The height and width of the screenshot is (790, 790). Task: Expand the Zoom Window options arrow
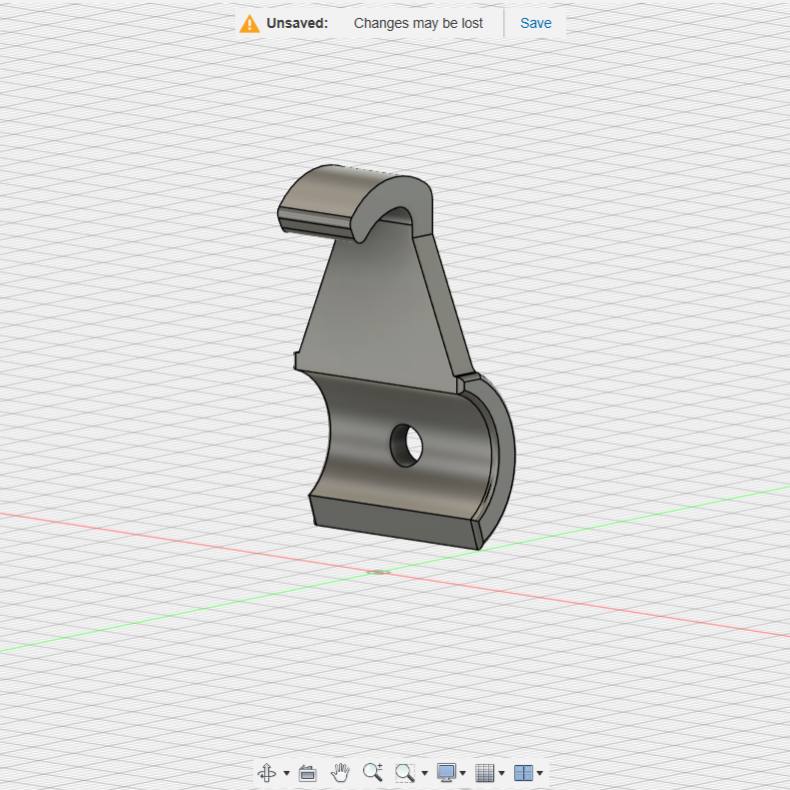tap(424, 773)
